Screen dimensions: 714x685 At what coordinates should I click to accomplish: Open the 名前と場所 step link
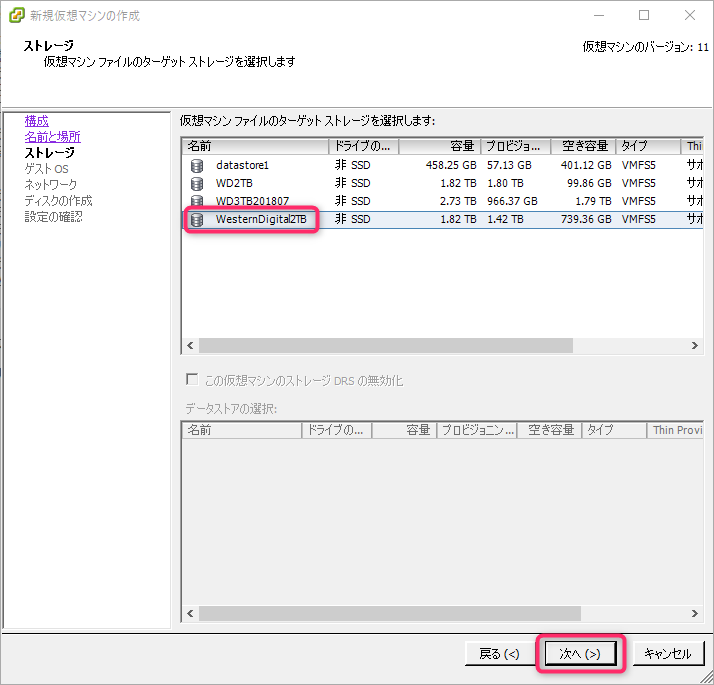click(x=52, y=137)
